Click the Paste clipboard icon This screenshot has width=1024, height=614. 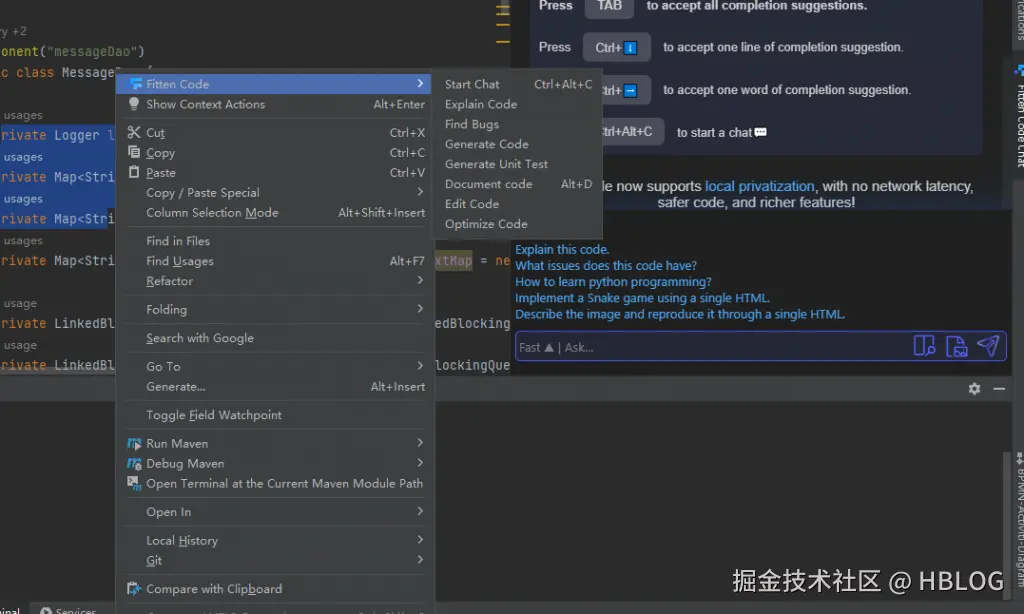[x=134, y=172]
